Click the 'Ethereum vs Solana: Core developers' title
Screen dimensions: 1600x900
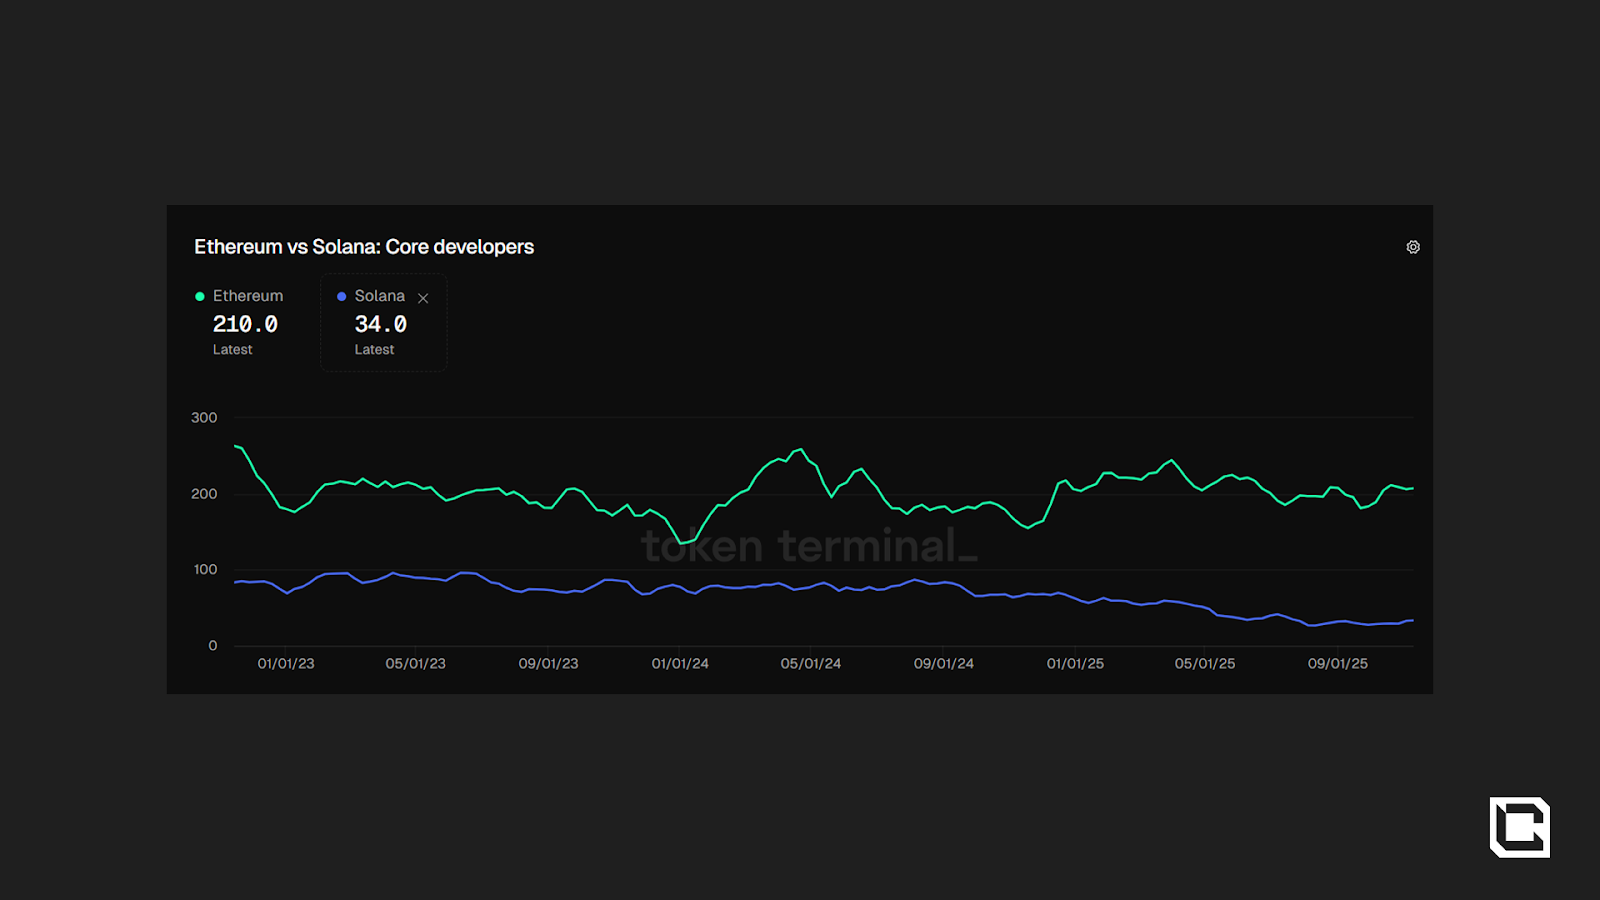click(364, 247)
